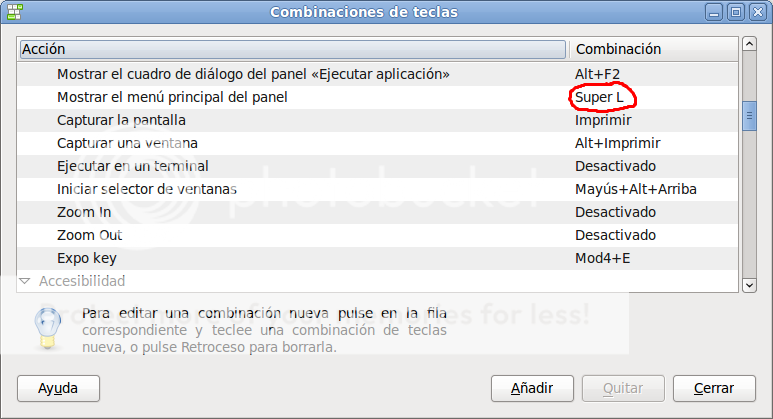Image resolution: width=773 pixels, height=419 pixels.
Task: Expand the Accesibilidad category
Action: (26, 282)
